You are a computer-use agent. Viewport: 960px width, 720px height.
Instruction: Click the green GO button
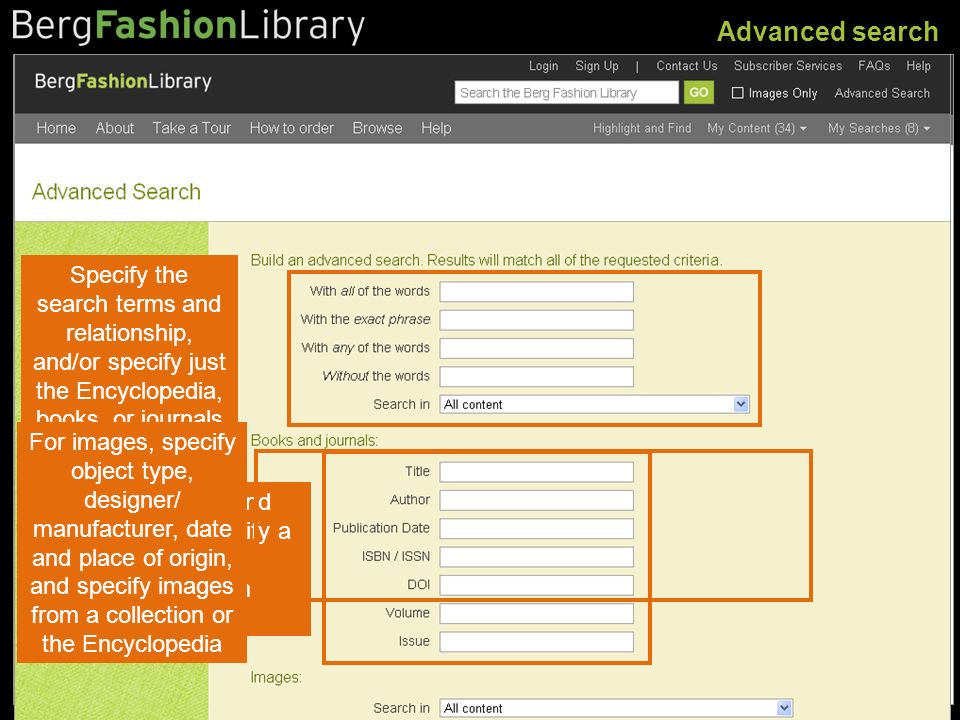699,92
